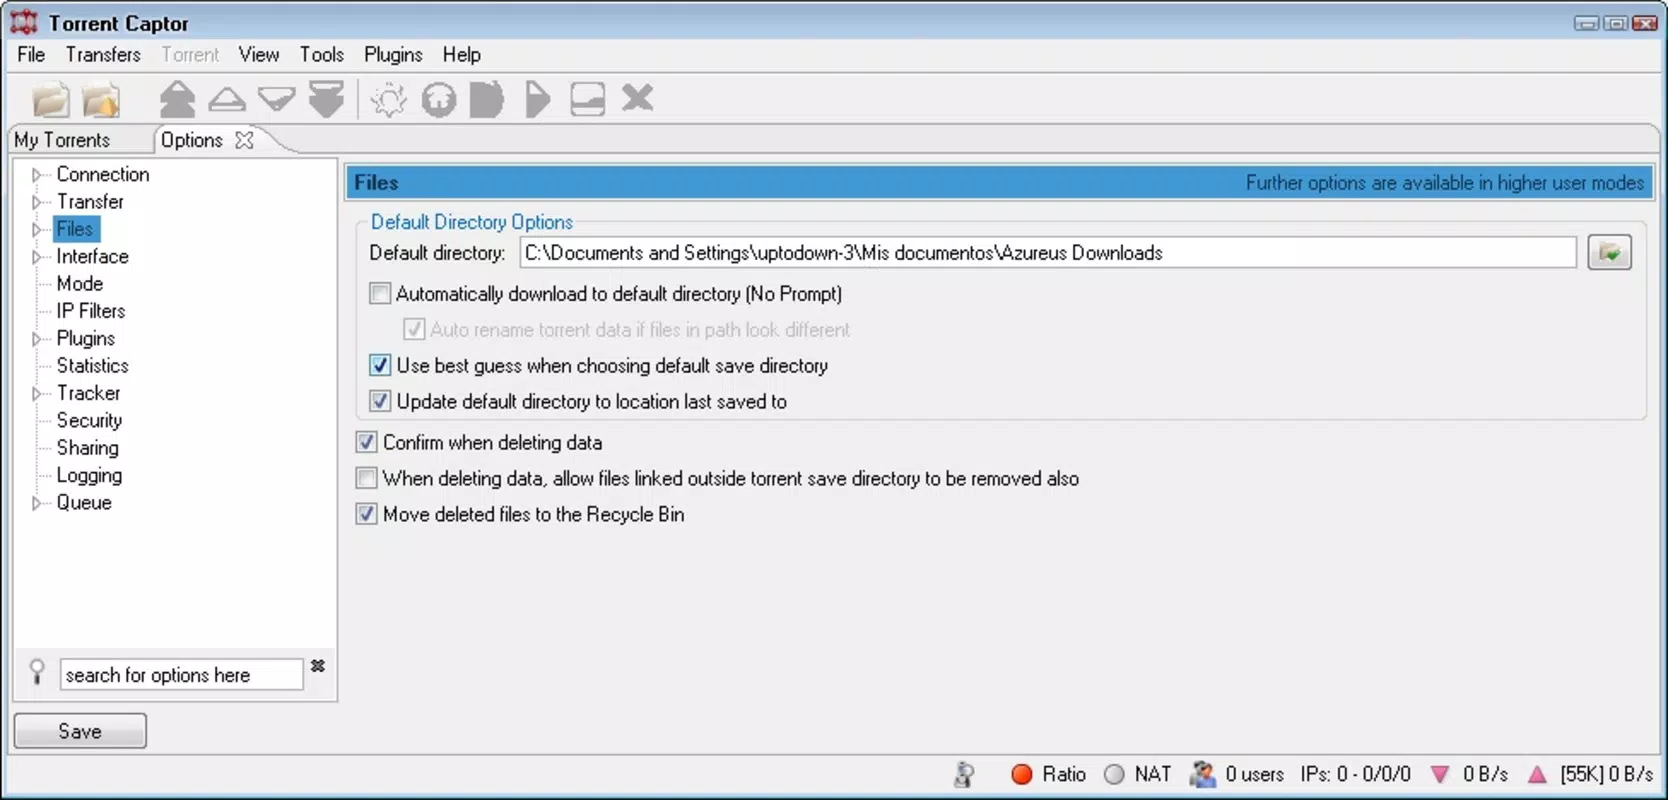This screenshot has width=1668, height=800.
Task: Enable Automatically download to default directory
Action: pyautogui.click(x=380, y=294)
